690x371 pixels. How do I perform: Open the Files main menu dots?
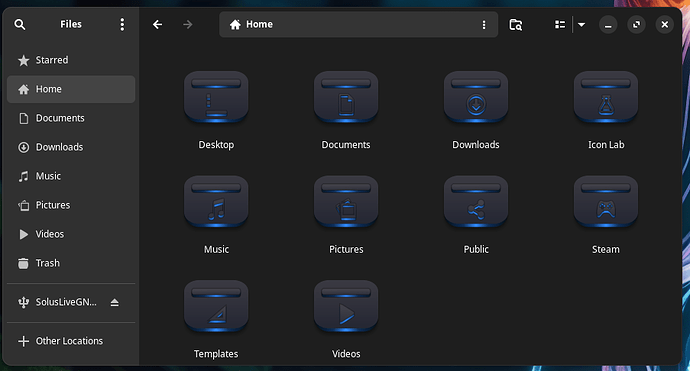point(122,25)
